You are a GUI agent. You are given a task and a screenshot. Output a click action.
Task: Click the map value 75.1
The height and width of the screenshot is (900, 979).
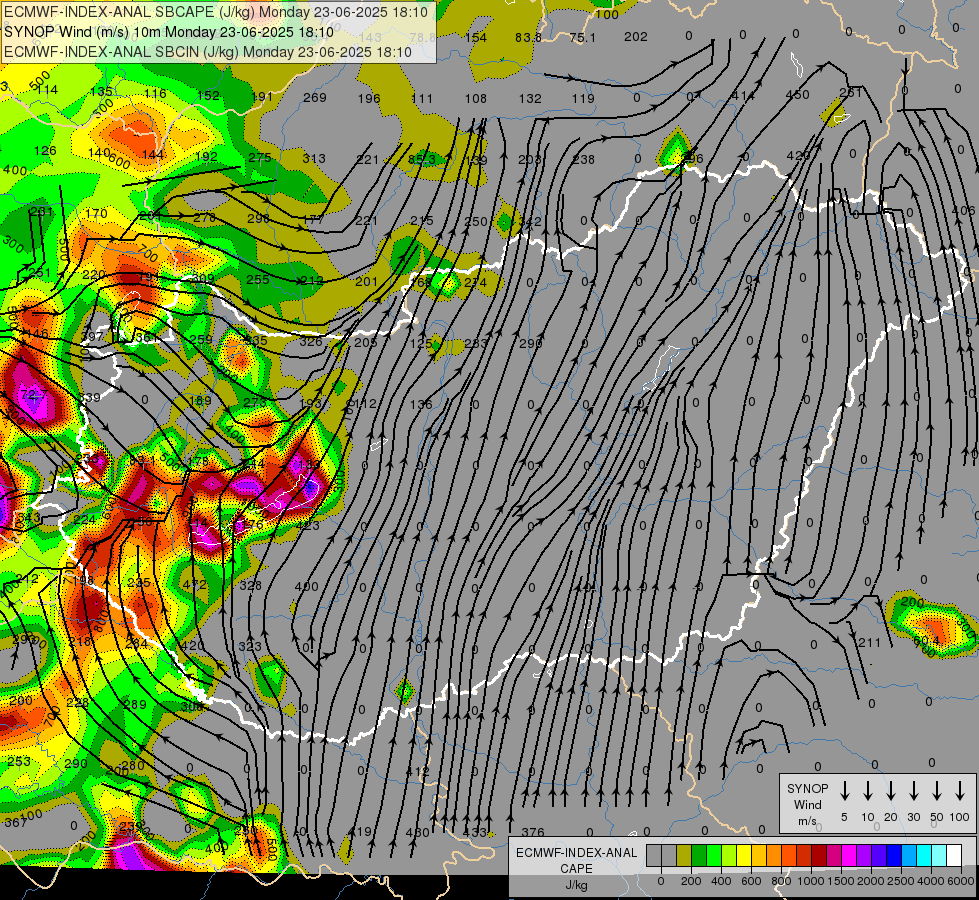583,37
